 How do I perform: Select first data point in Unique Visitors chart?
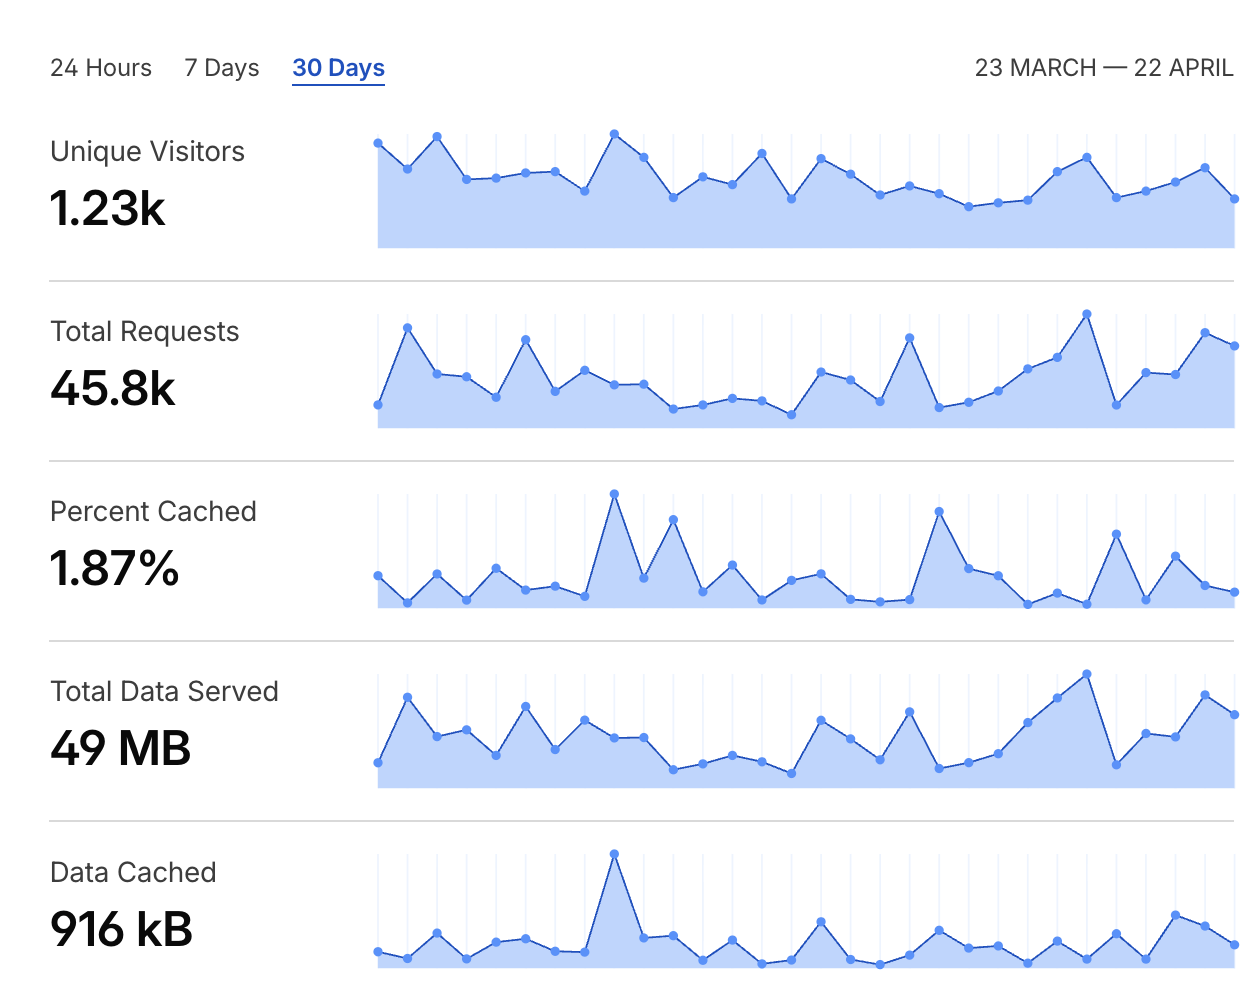378,143
